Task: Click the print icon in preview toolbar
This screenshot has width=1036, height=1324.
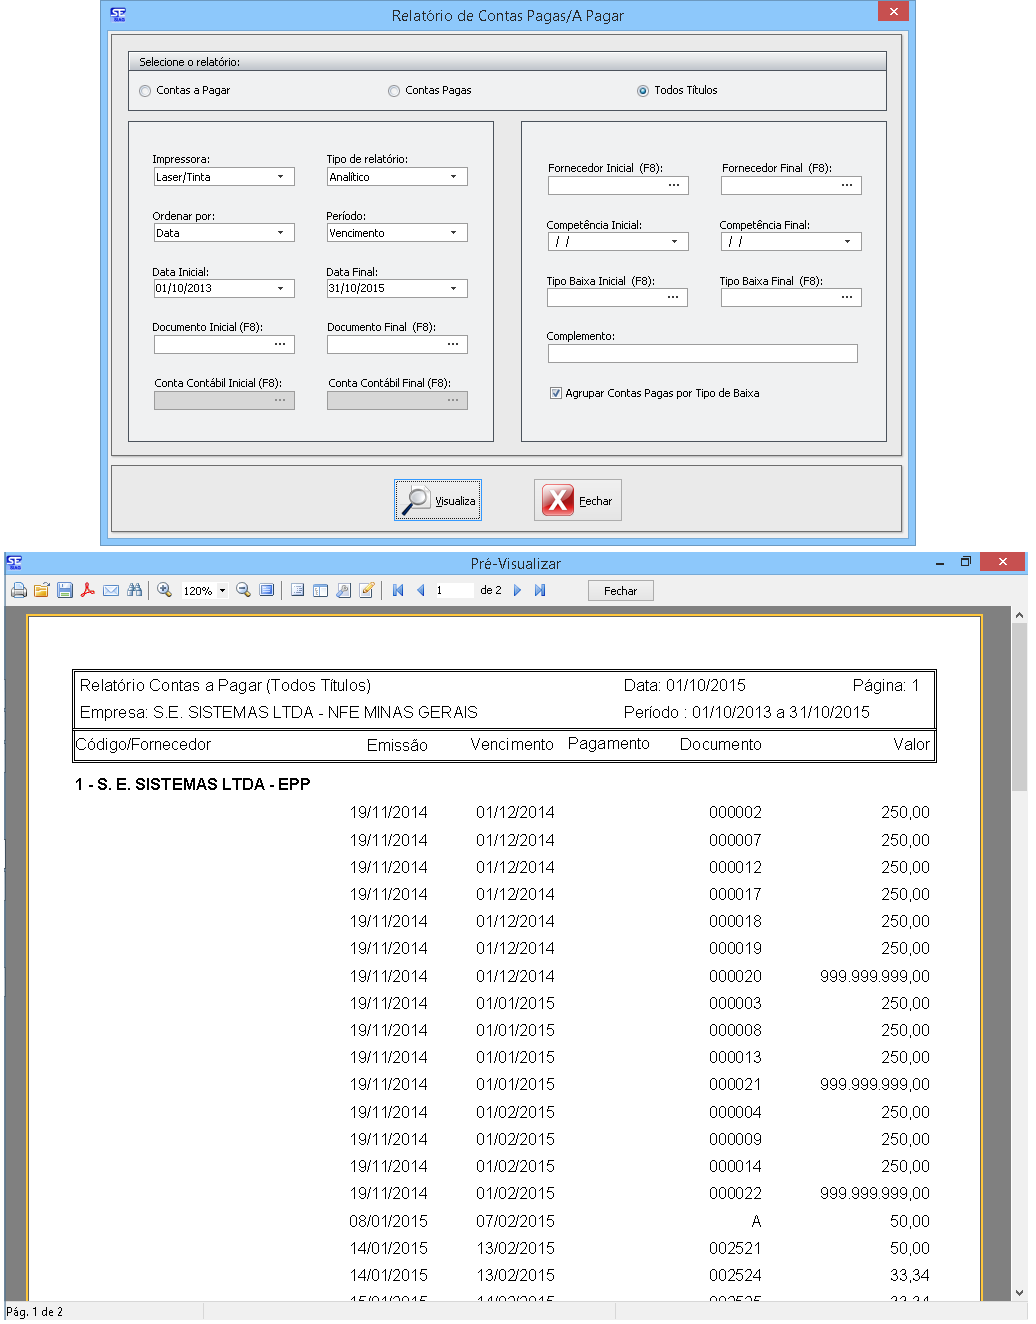Action: [x=19, y=591]
